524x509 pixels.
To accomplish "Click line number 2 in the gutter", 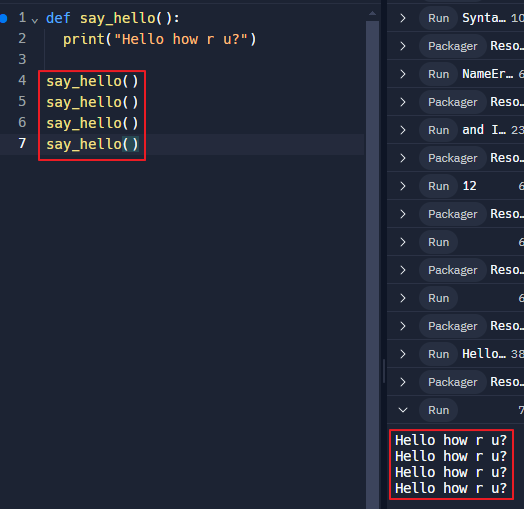I will (x=22, y=39).
